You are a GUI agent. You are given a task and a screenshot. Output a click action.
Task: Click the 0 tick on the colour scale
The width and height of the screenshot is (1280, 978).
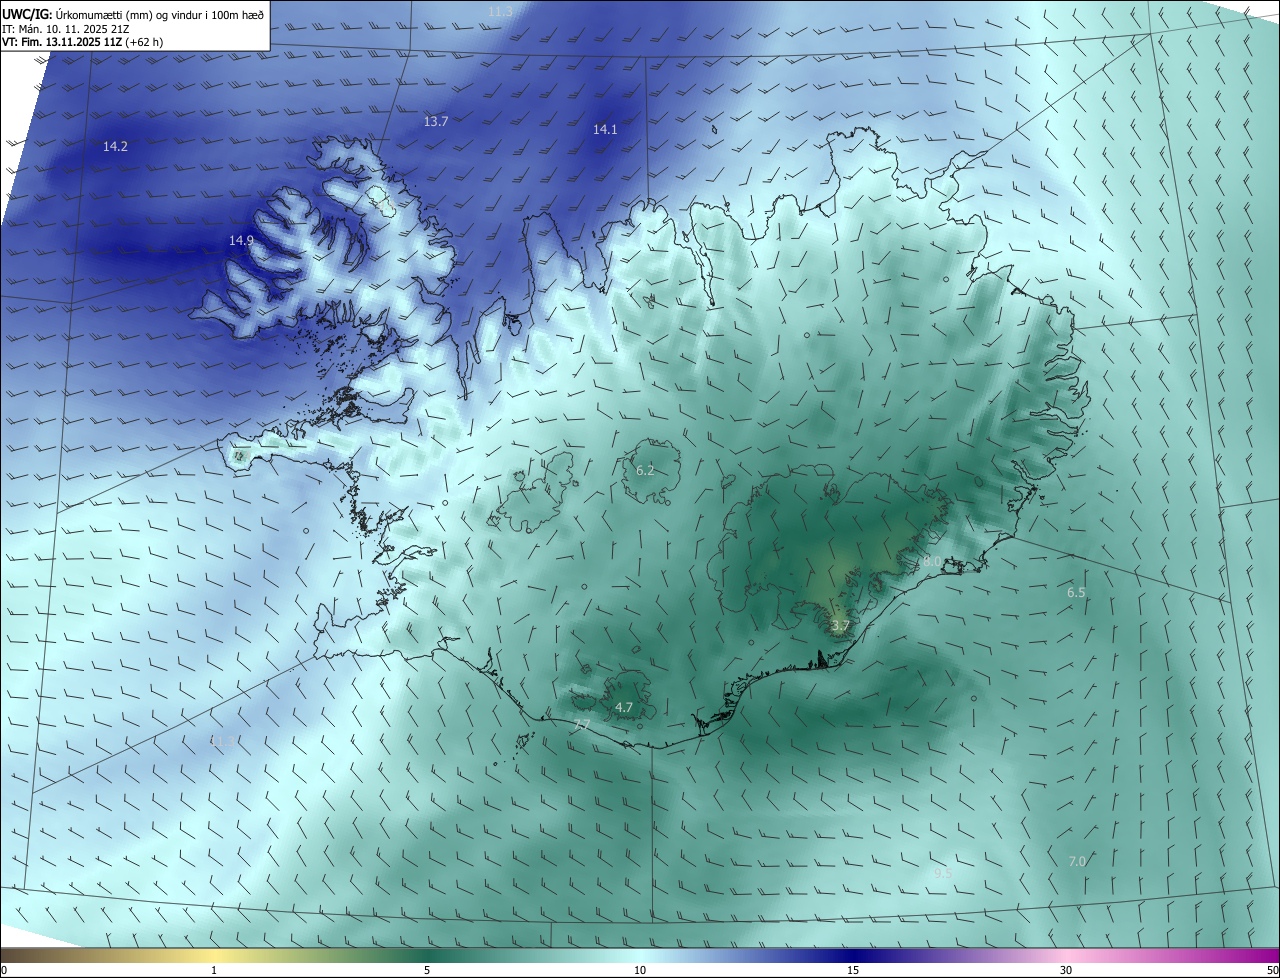[x=3, y=970]
